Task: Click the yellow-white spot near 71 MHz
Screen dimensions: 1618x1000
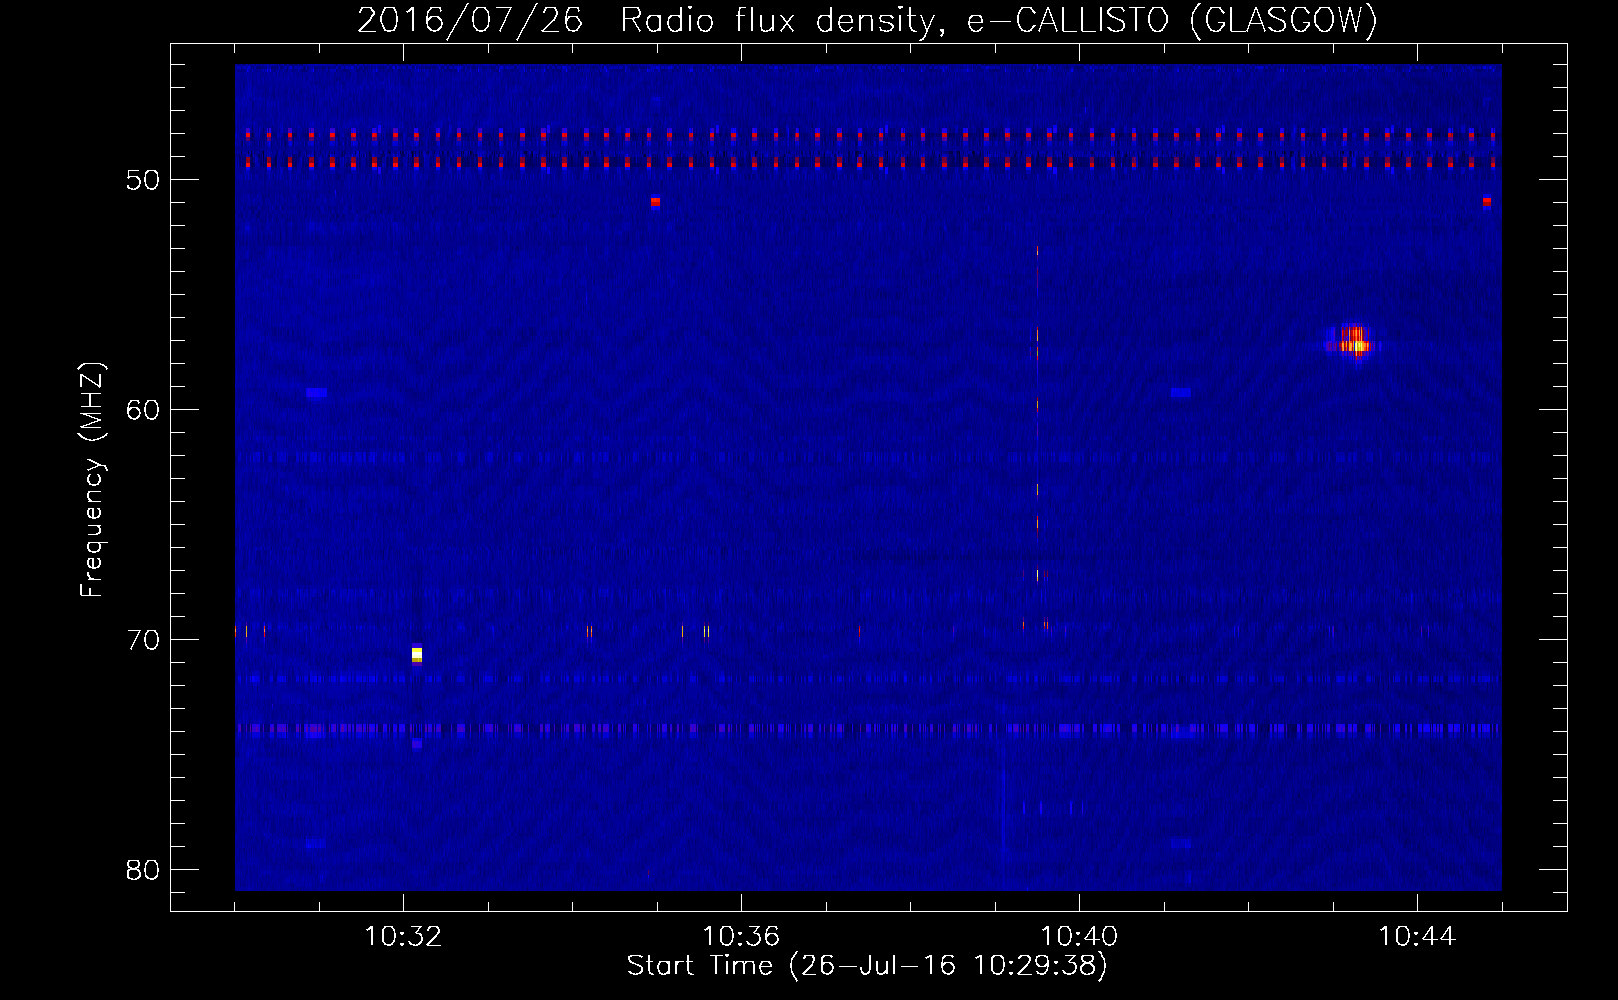Action: 417,655
